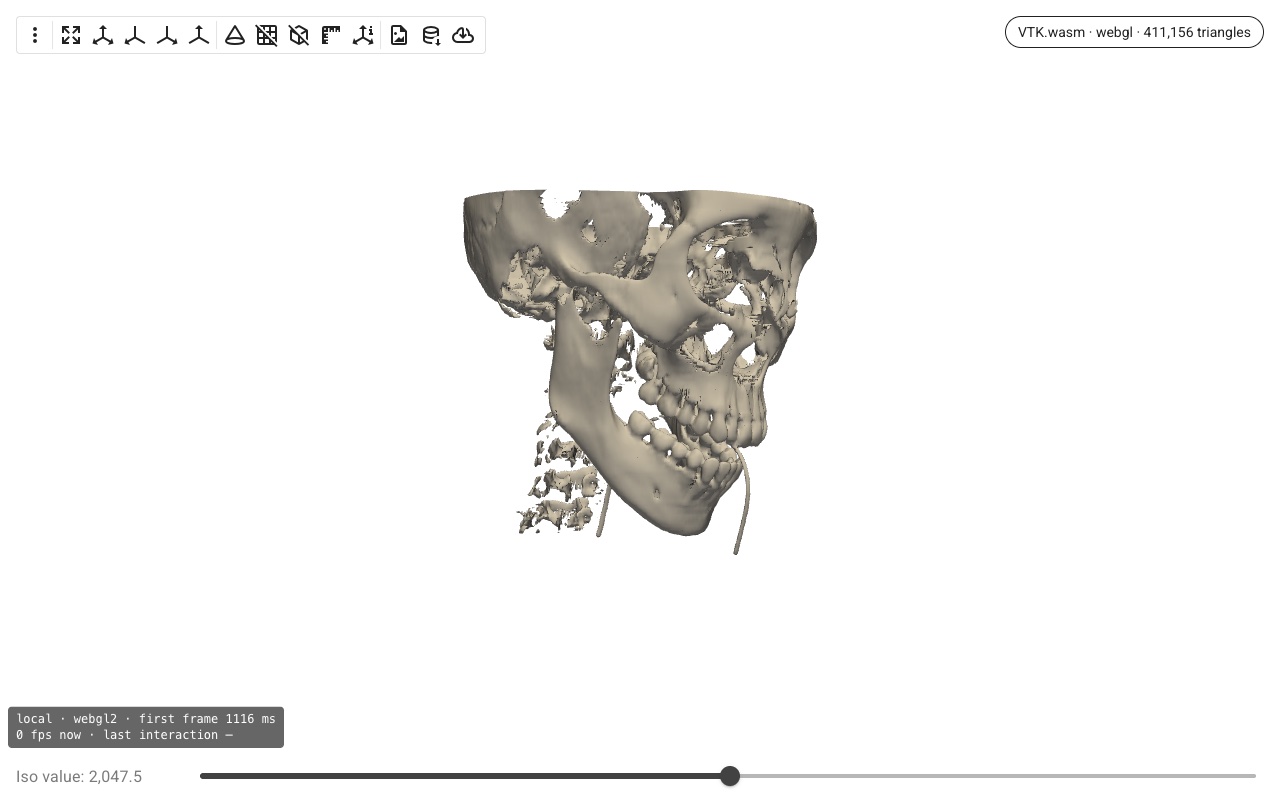Click the 3D skull model in the viewport
The height and width of the screenshot is (800, 1280).
click(x=640, y=370)
